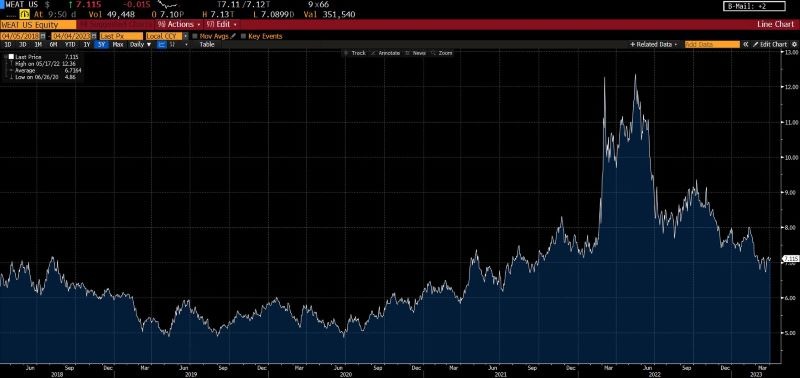
Task: Select the line chart type icon
Action: (x=162, y=44)
